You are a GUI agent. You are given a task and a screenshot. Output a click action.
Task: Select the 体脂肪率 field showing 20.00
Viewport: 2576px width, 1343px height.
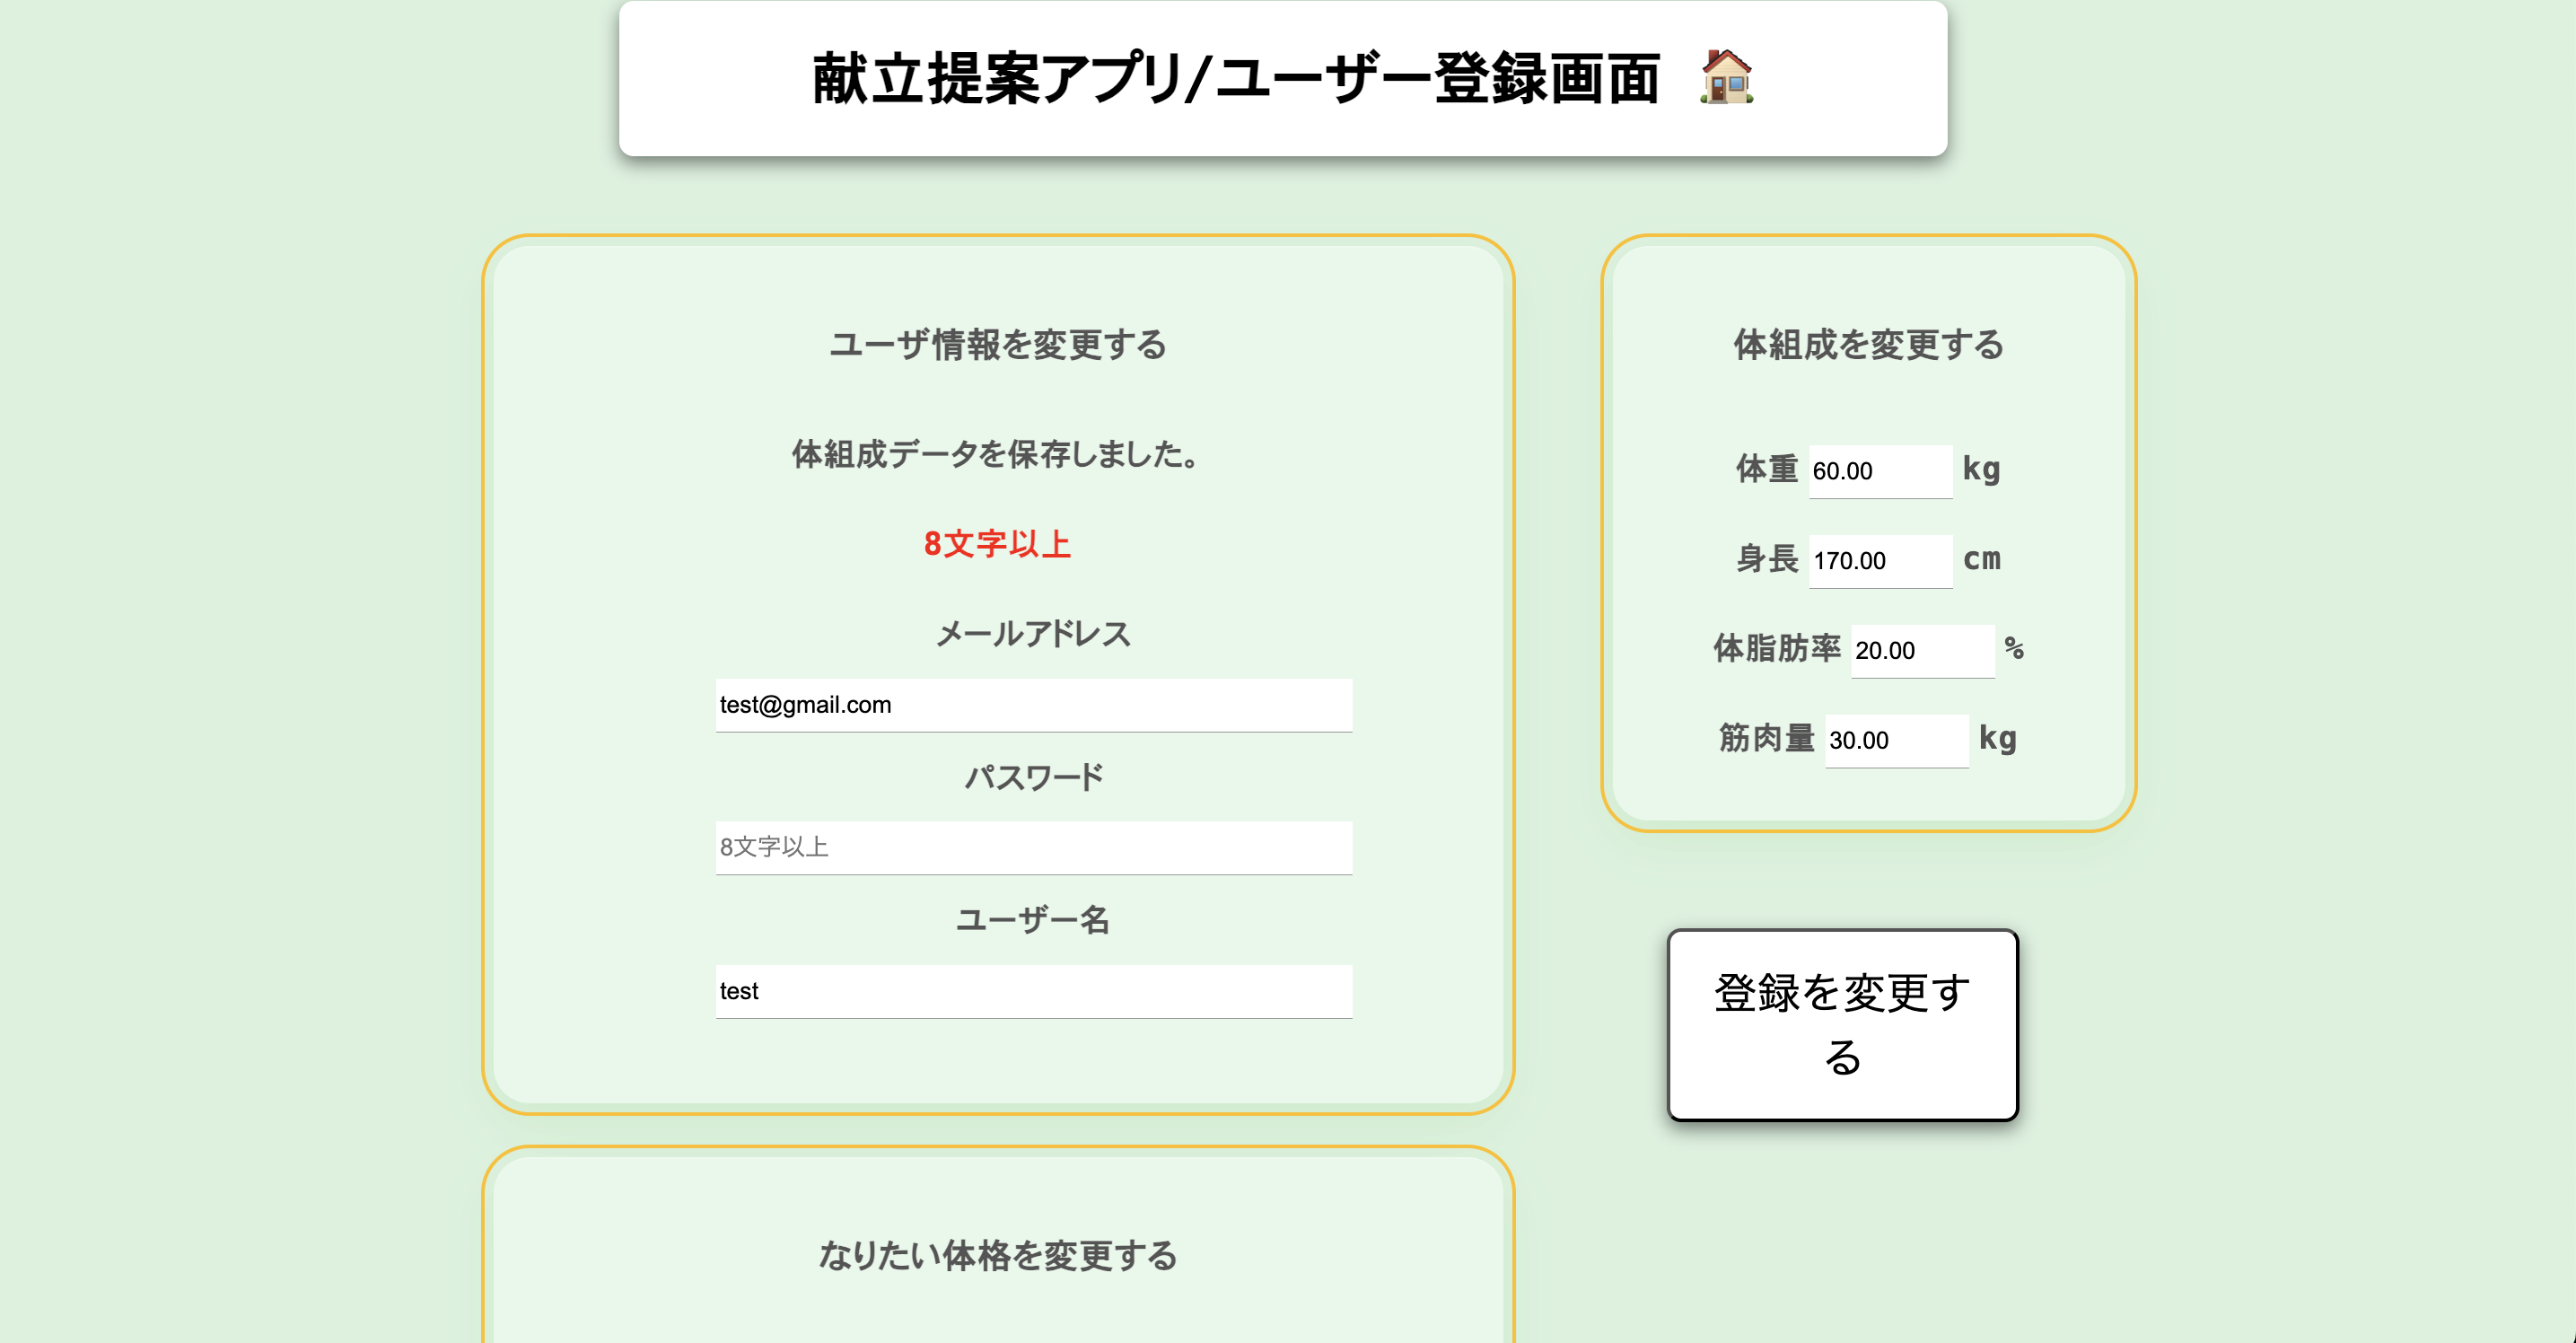(x=1922, y=650)
